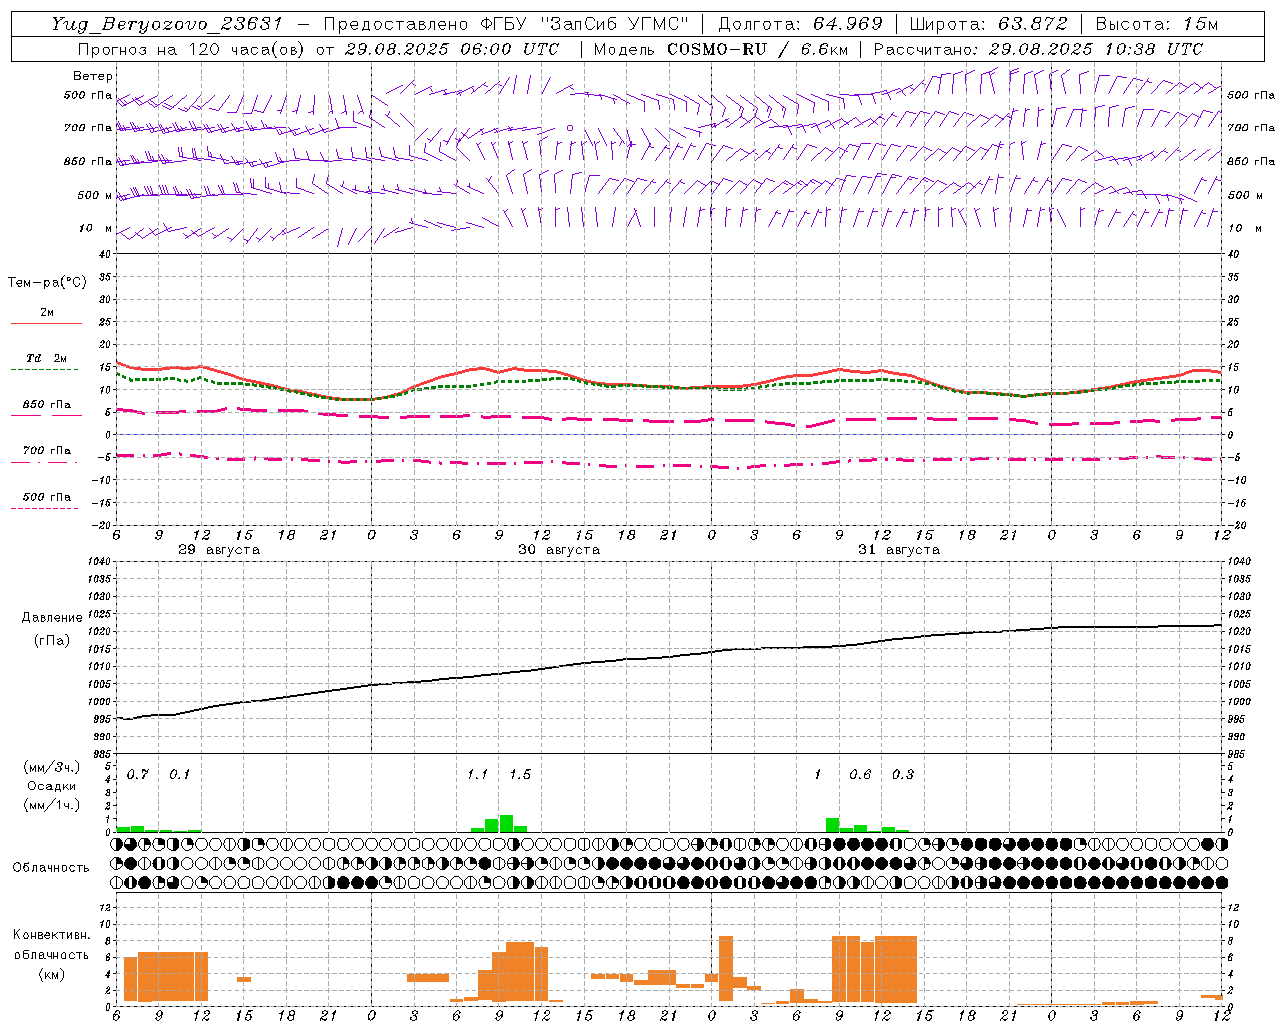1280x1024 pixels.
Task: Click the calculated time 10:38 UTC
Action: point(1156,49)
